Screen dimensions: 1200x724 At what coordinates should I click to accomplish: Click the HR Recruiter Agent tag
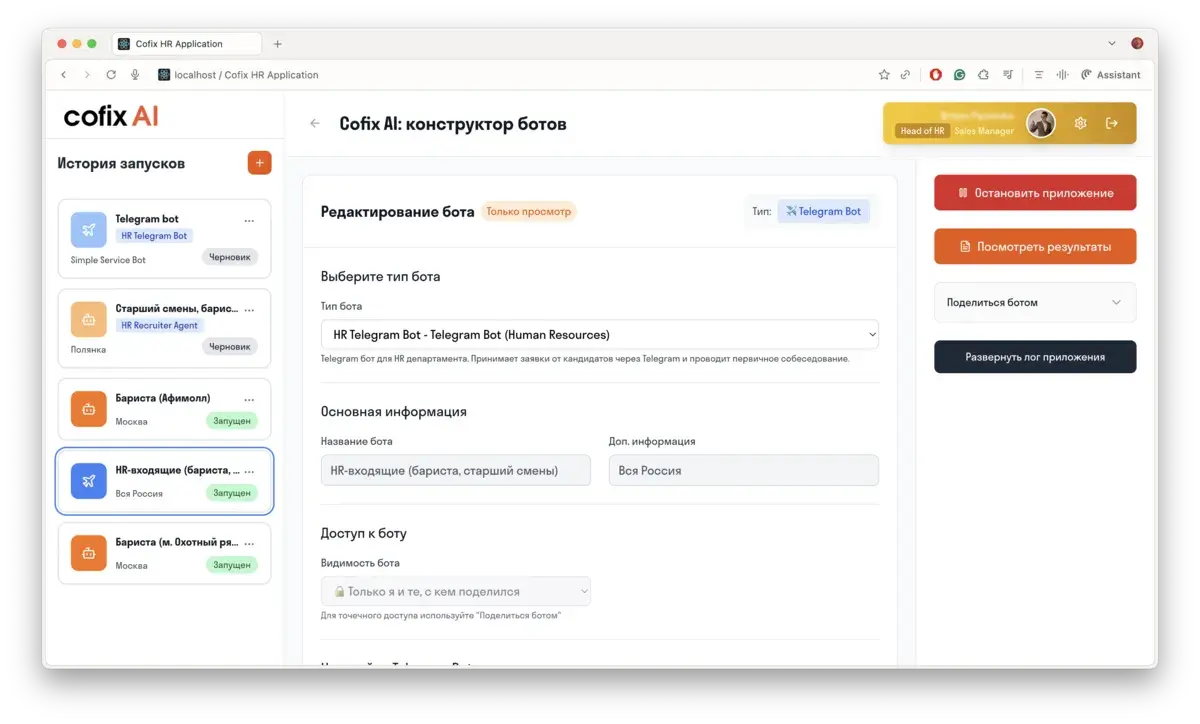coord(159,326)
